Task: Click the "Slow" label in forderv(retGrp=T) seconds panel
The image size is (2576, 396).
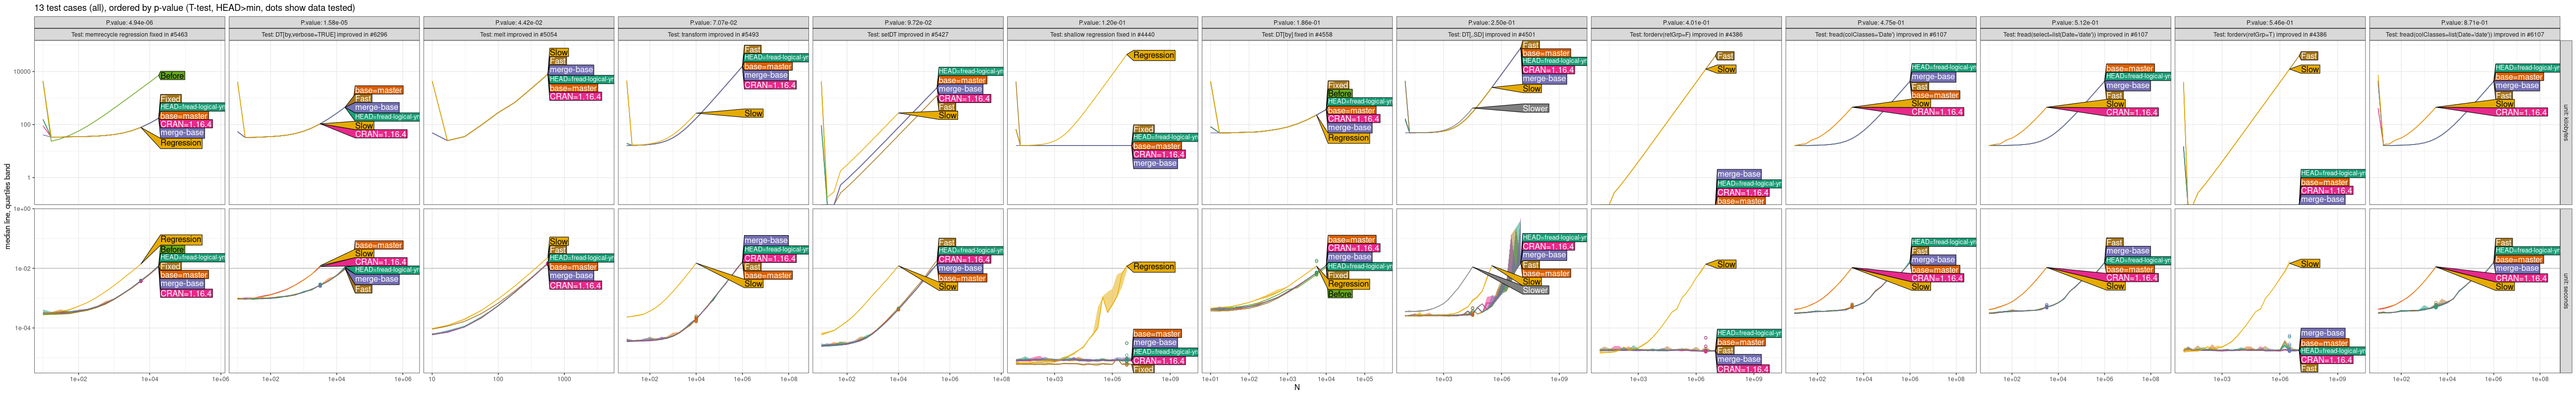Action: tap(2309, 264)
